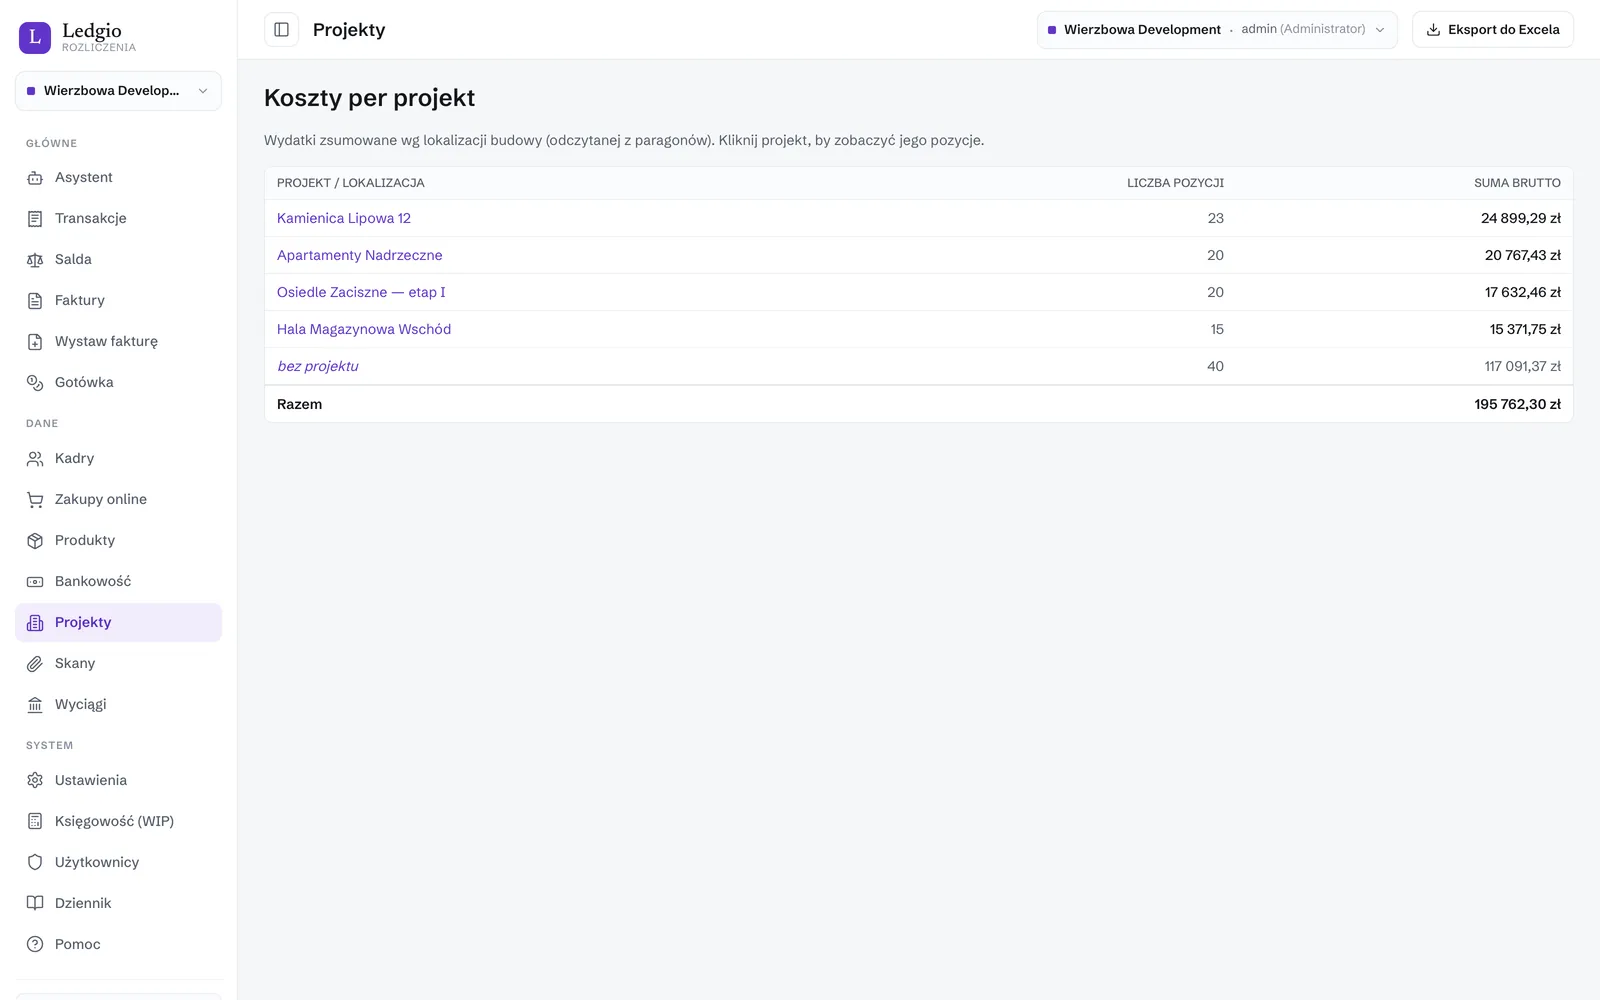1600x1000 pixels.
Task: Open Dziennik from the sidebar
Action: pos(118,904)
